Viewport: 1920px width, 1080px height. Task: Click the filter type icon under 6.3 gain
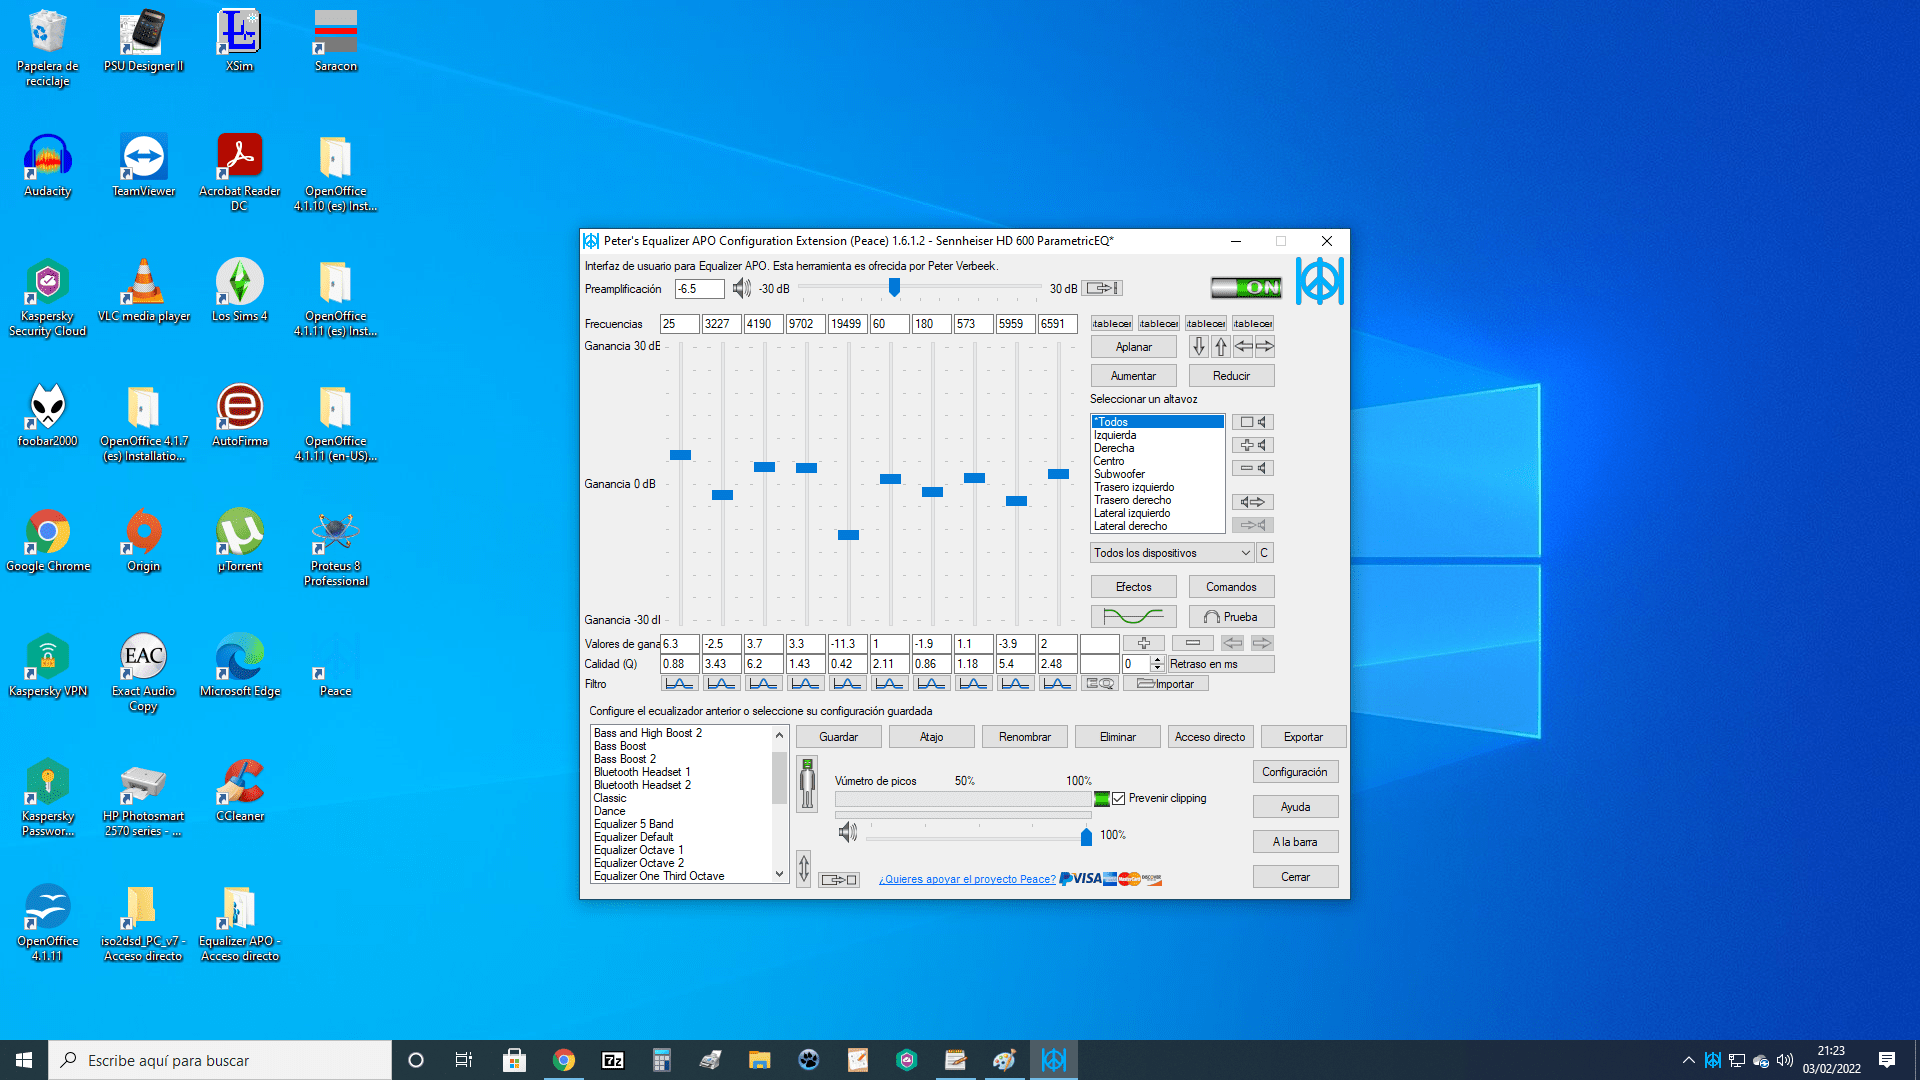pos(679,684)
